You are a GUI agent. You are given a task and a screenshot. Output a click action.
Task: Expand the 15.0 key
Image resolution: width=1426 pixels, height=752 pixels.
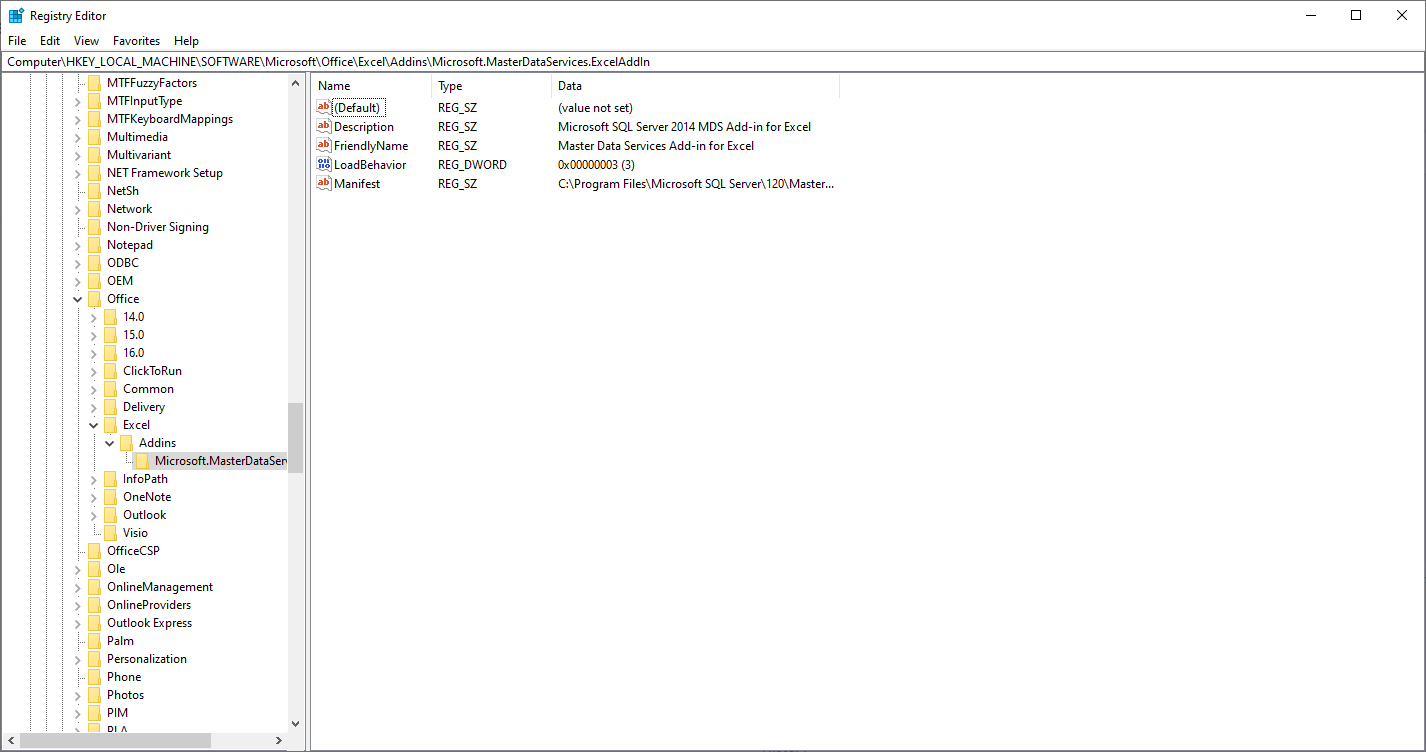(x=94, y=335)
